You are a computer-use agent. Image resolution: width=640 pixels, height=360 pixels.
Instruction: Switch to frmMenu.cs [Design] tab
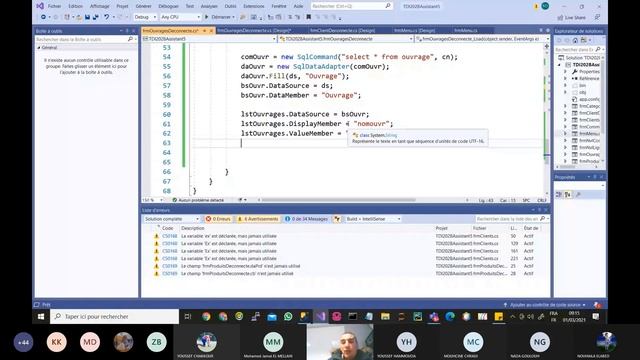(414, 31)
